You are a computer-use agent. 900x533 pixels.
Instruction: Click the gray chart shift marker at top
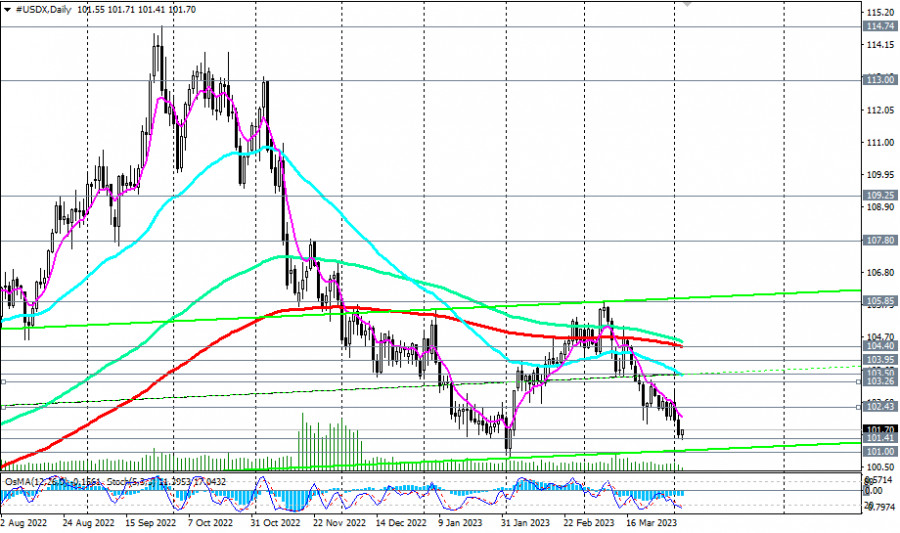tap(686, 3)
